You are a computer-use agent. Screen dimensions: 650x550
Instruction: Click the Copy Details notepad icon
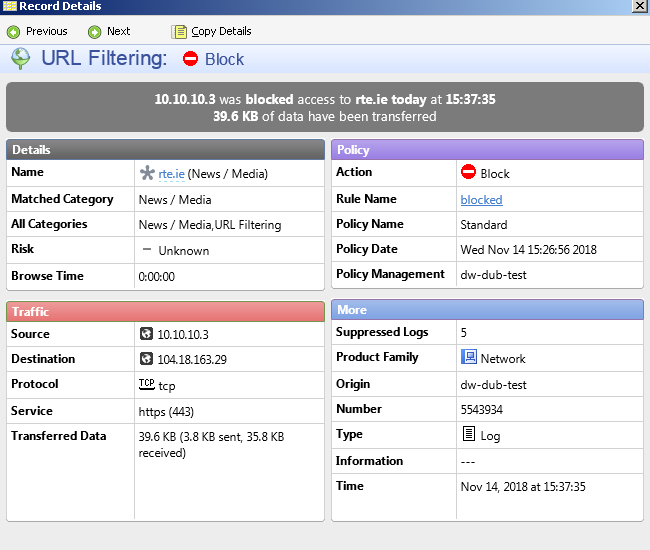179,31
